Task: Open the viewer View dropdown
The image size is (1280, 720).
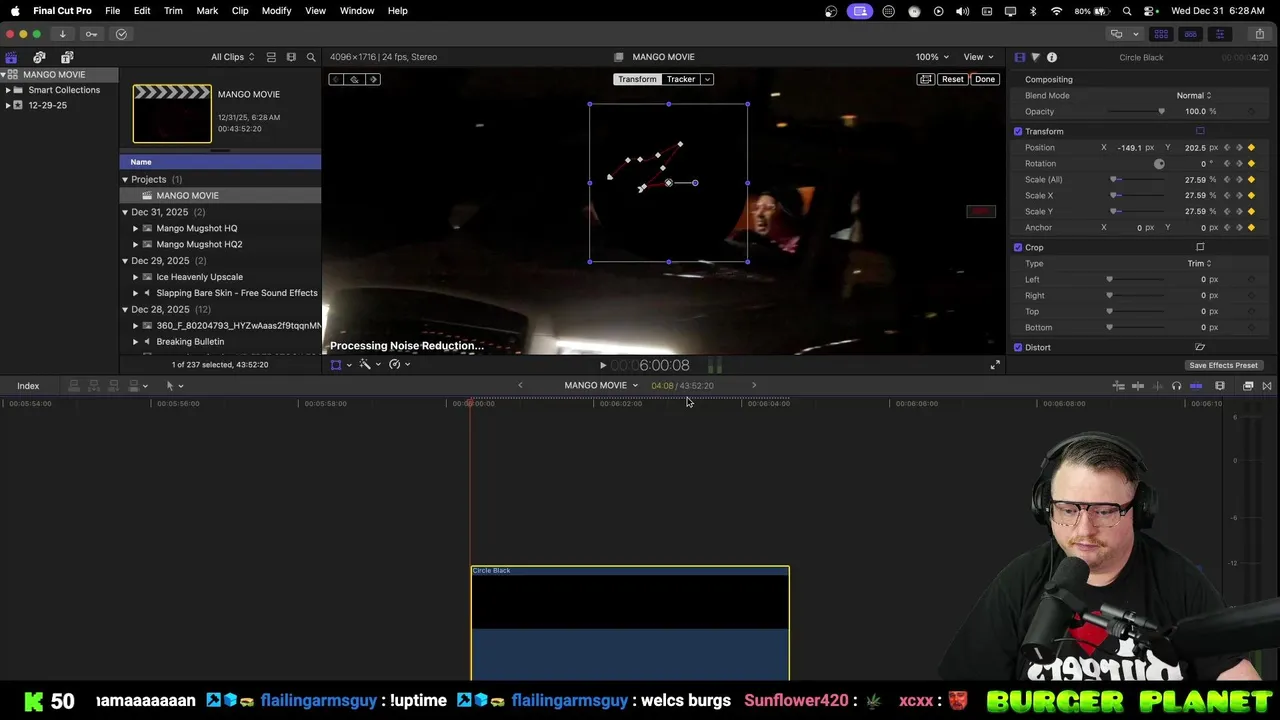Action: [978, 57]
